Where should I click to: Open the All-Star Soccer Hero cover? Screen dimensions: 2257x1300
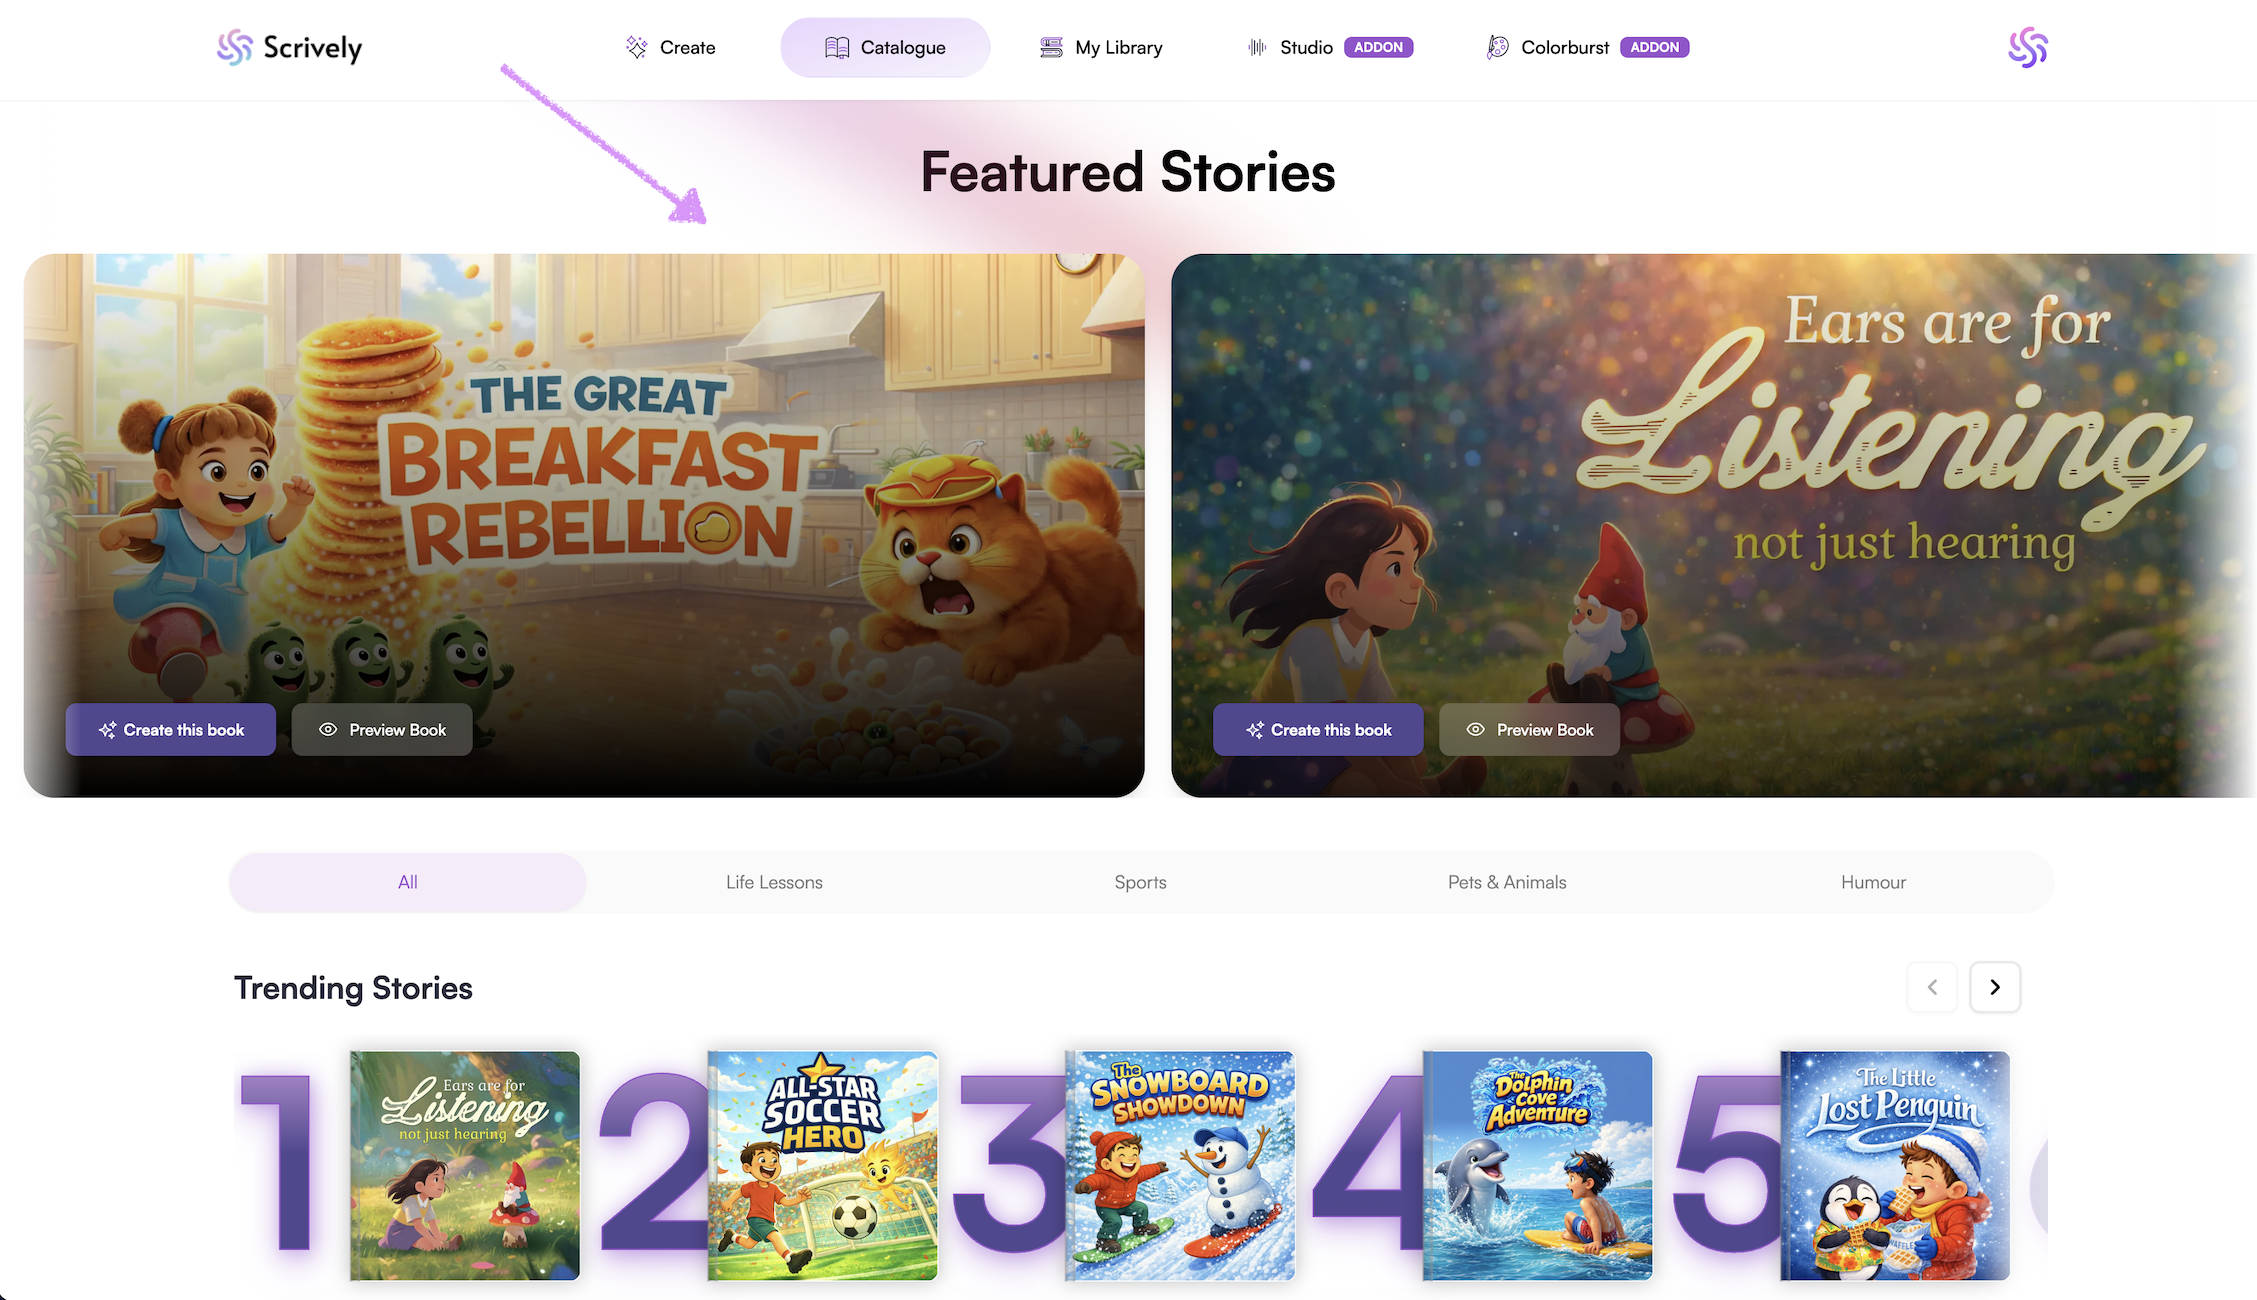[x=822, y=1165]
